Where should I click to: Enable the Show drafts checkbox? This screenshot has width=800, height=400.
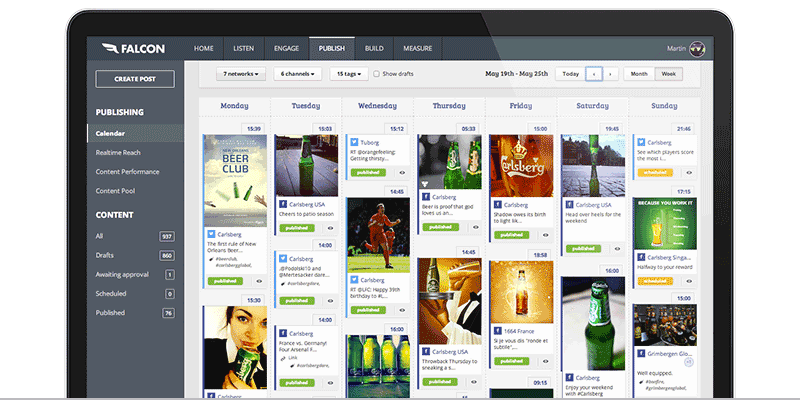376,74
